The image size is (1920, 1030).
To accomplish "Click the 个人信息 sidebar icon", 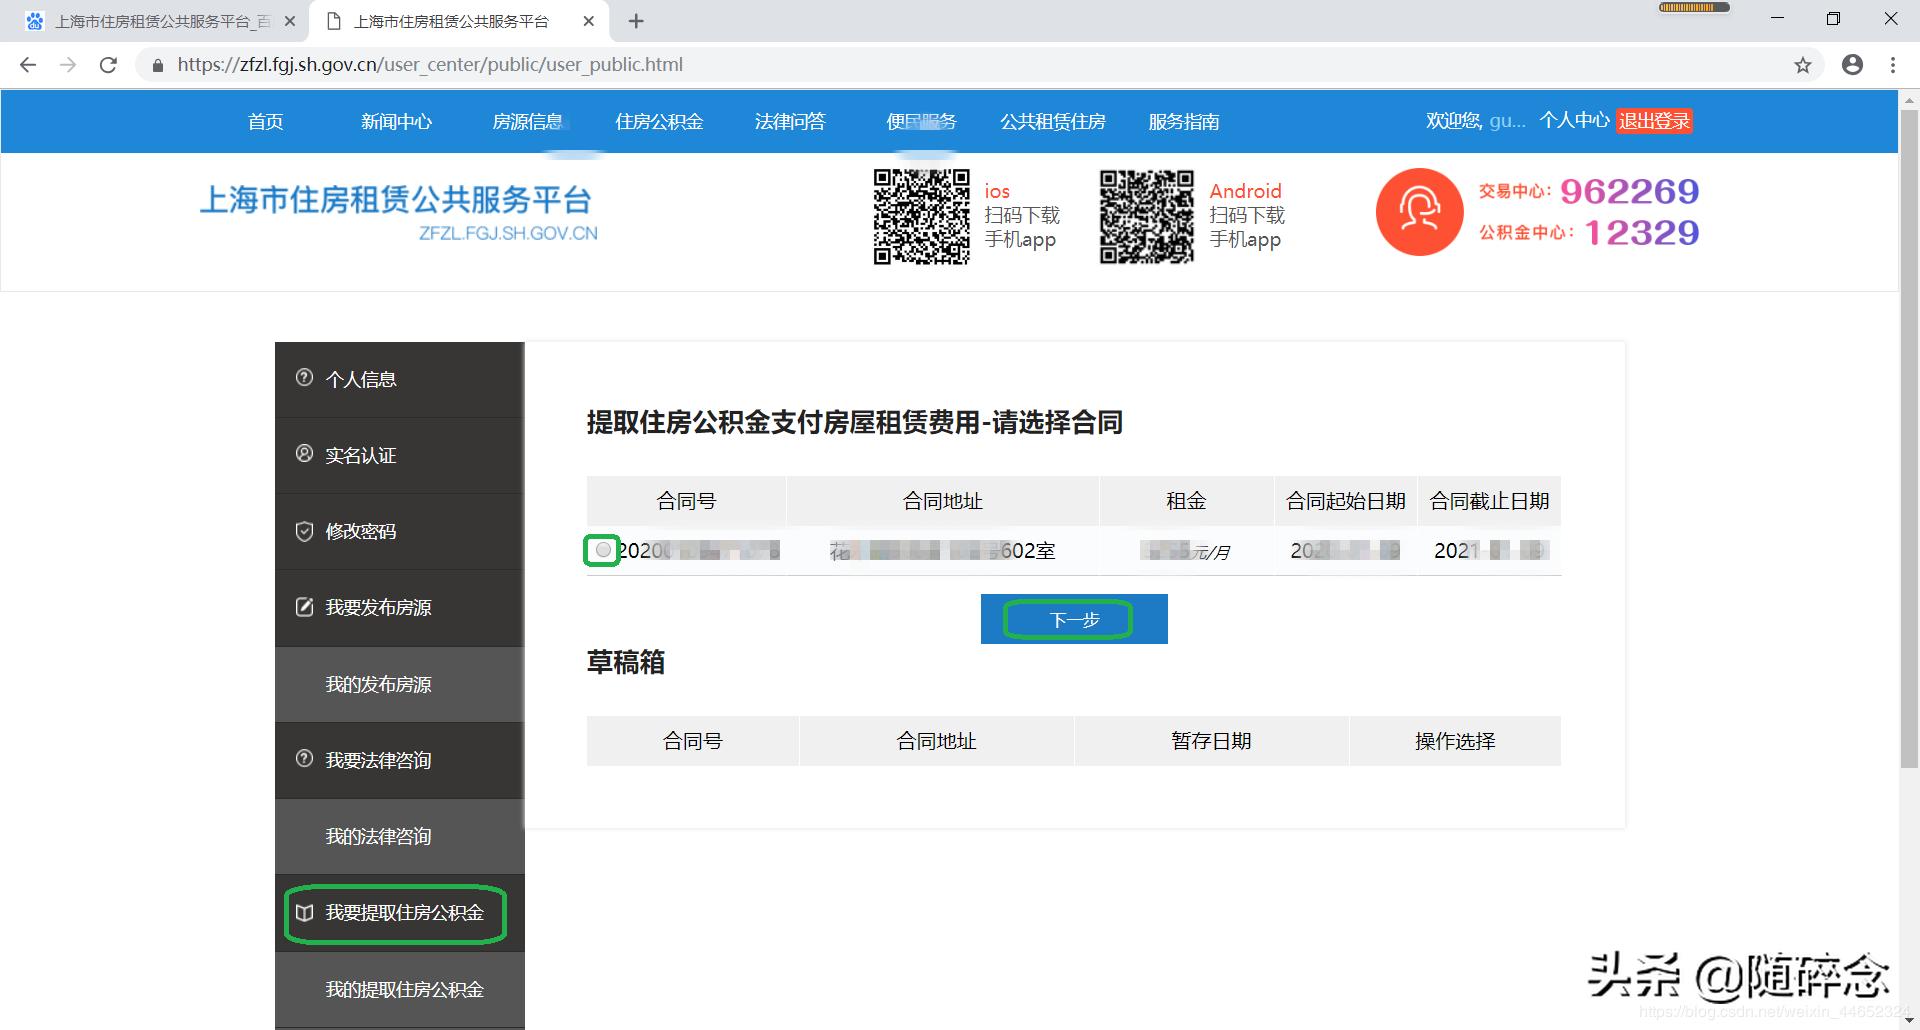I will click(305, 378).
